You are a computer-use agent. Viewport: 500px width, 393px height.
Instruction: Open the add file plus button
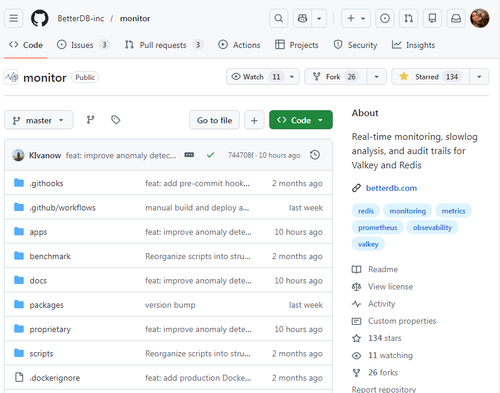point(254,120)
